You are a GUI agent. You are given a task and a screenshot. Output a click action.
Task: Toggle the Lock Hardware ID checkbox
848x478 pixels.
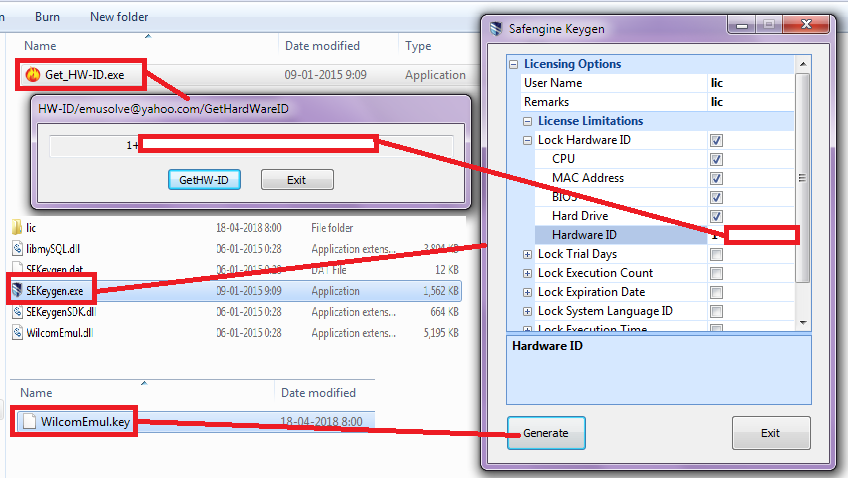717,141
